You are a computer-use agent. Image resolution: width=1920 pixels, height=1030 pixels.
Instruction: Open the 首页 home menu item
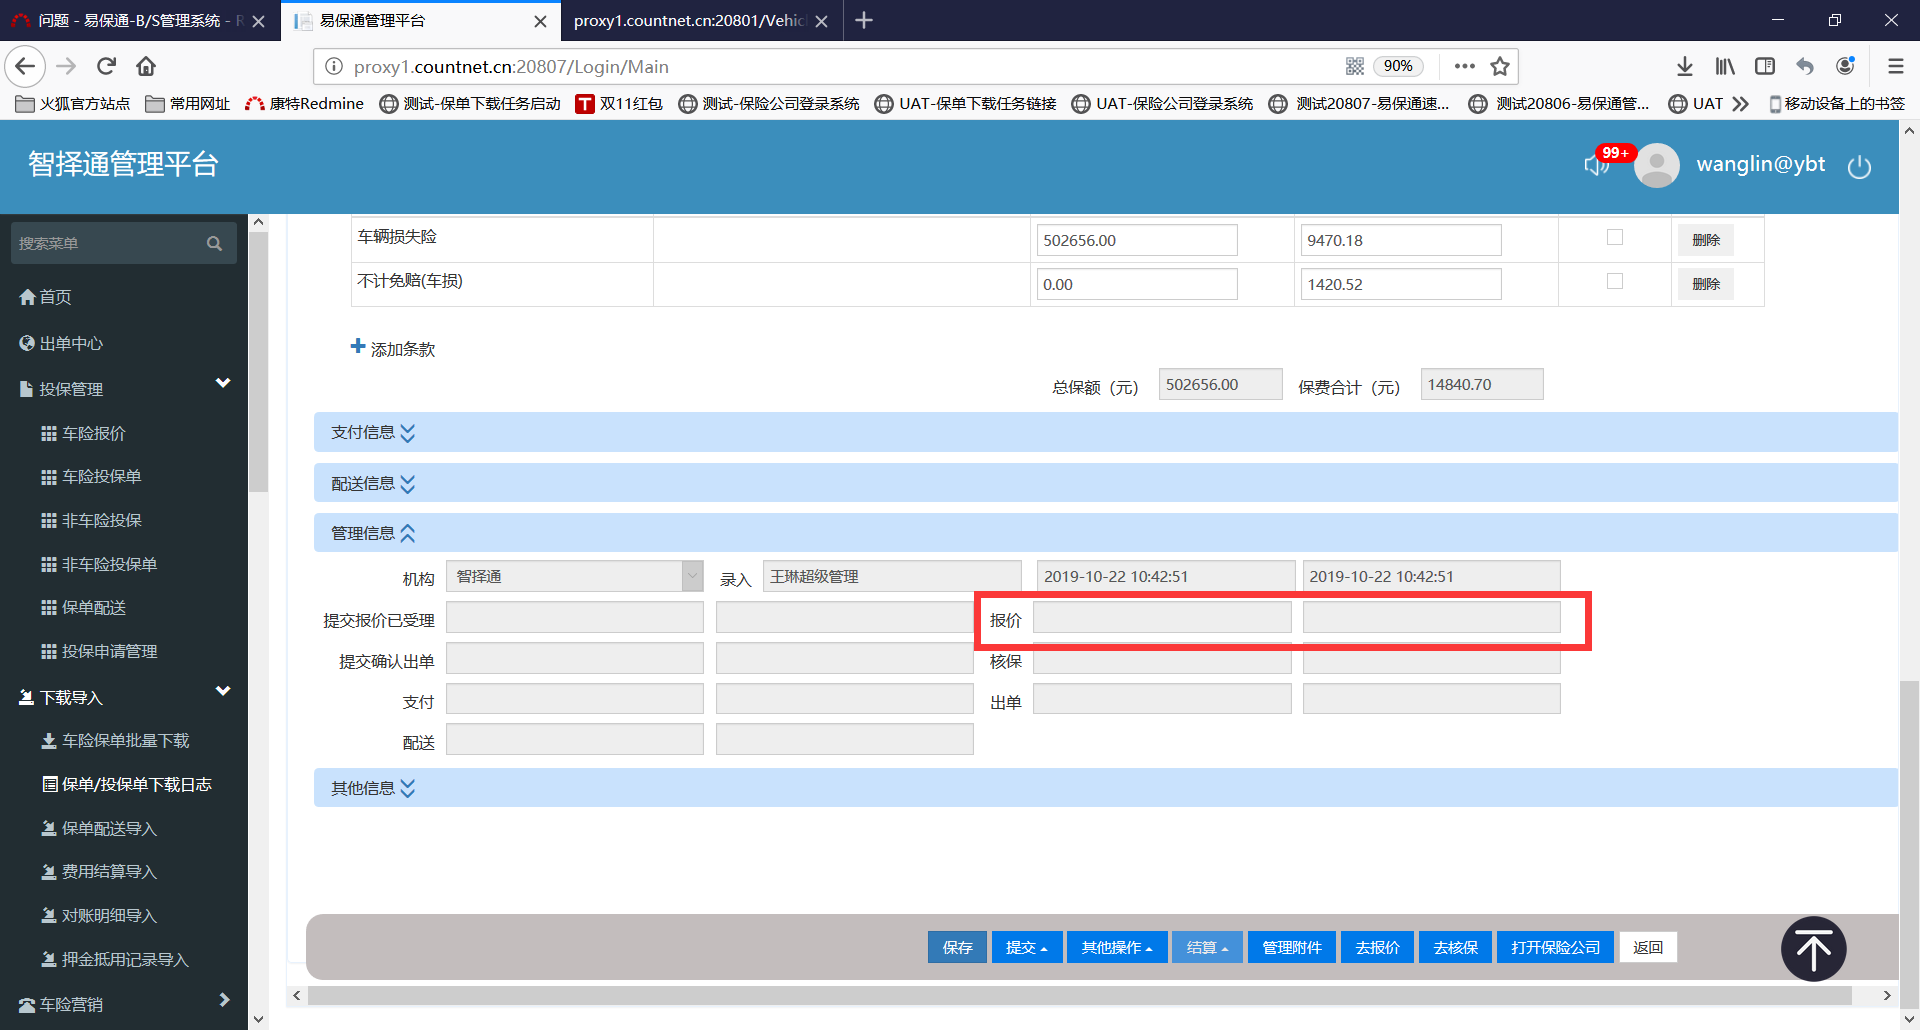tap(55, 297)
